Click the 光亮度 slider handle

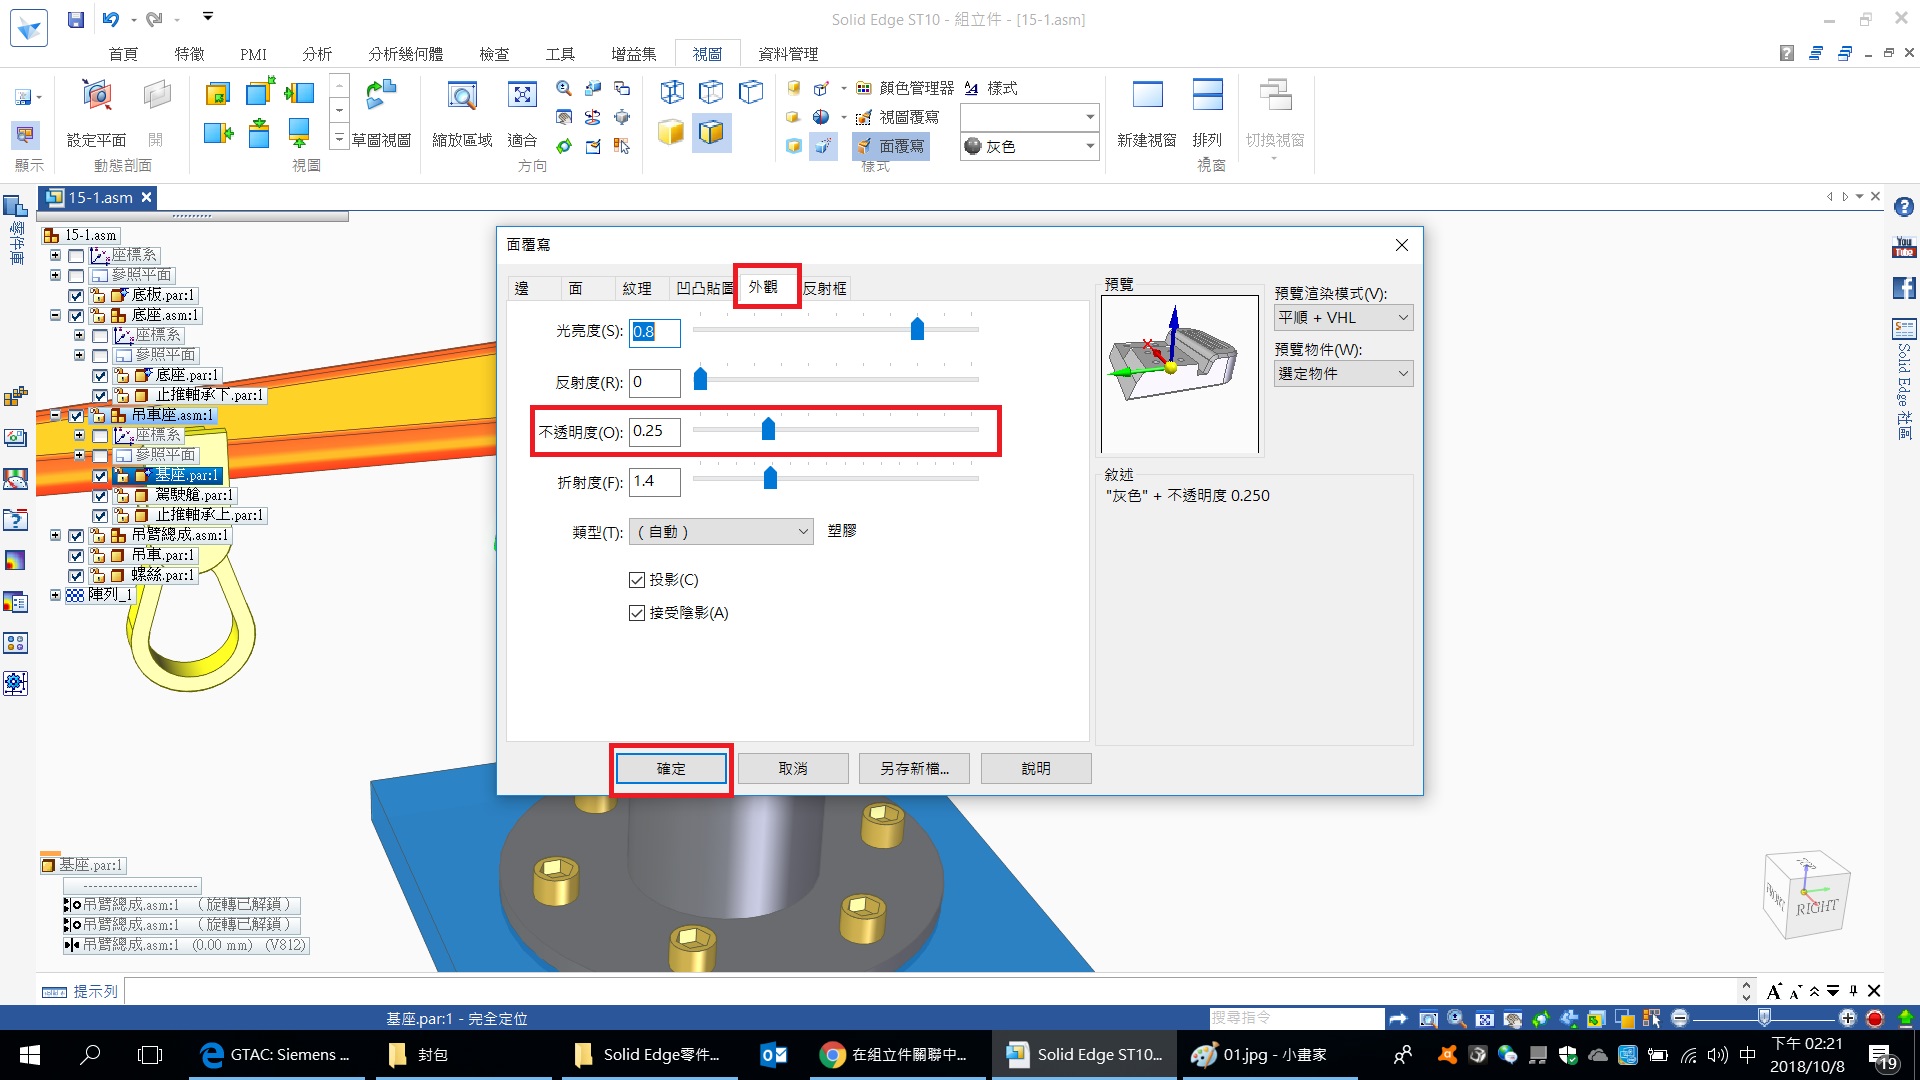(x=917, y=328)
